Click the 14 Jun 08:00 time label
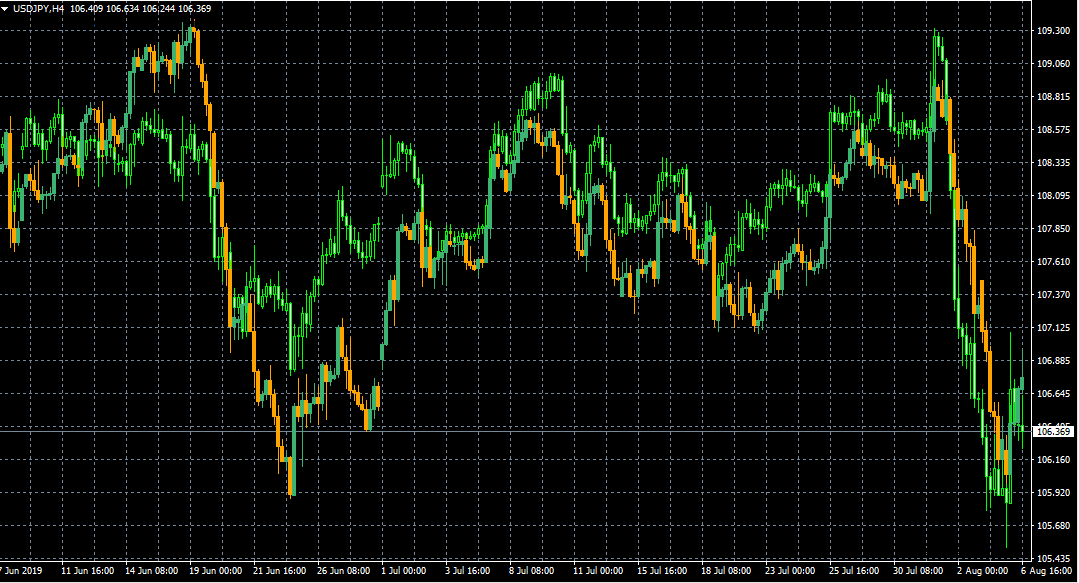This screenshot has height=583, width=1079. 151,571
